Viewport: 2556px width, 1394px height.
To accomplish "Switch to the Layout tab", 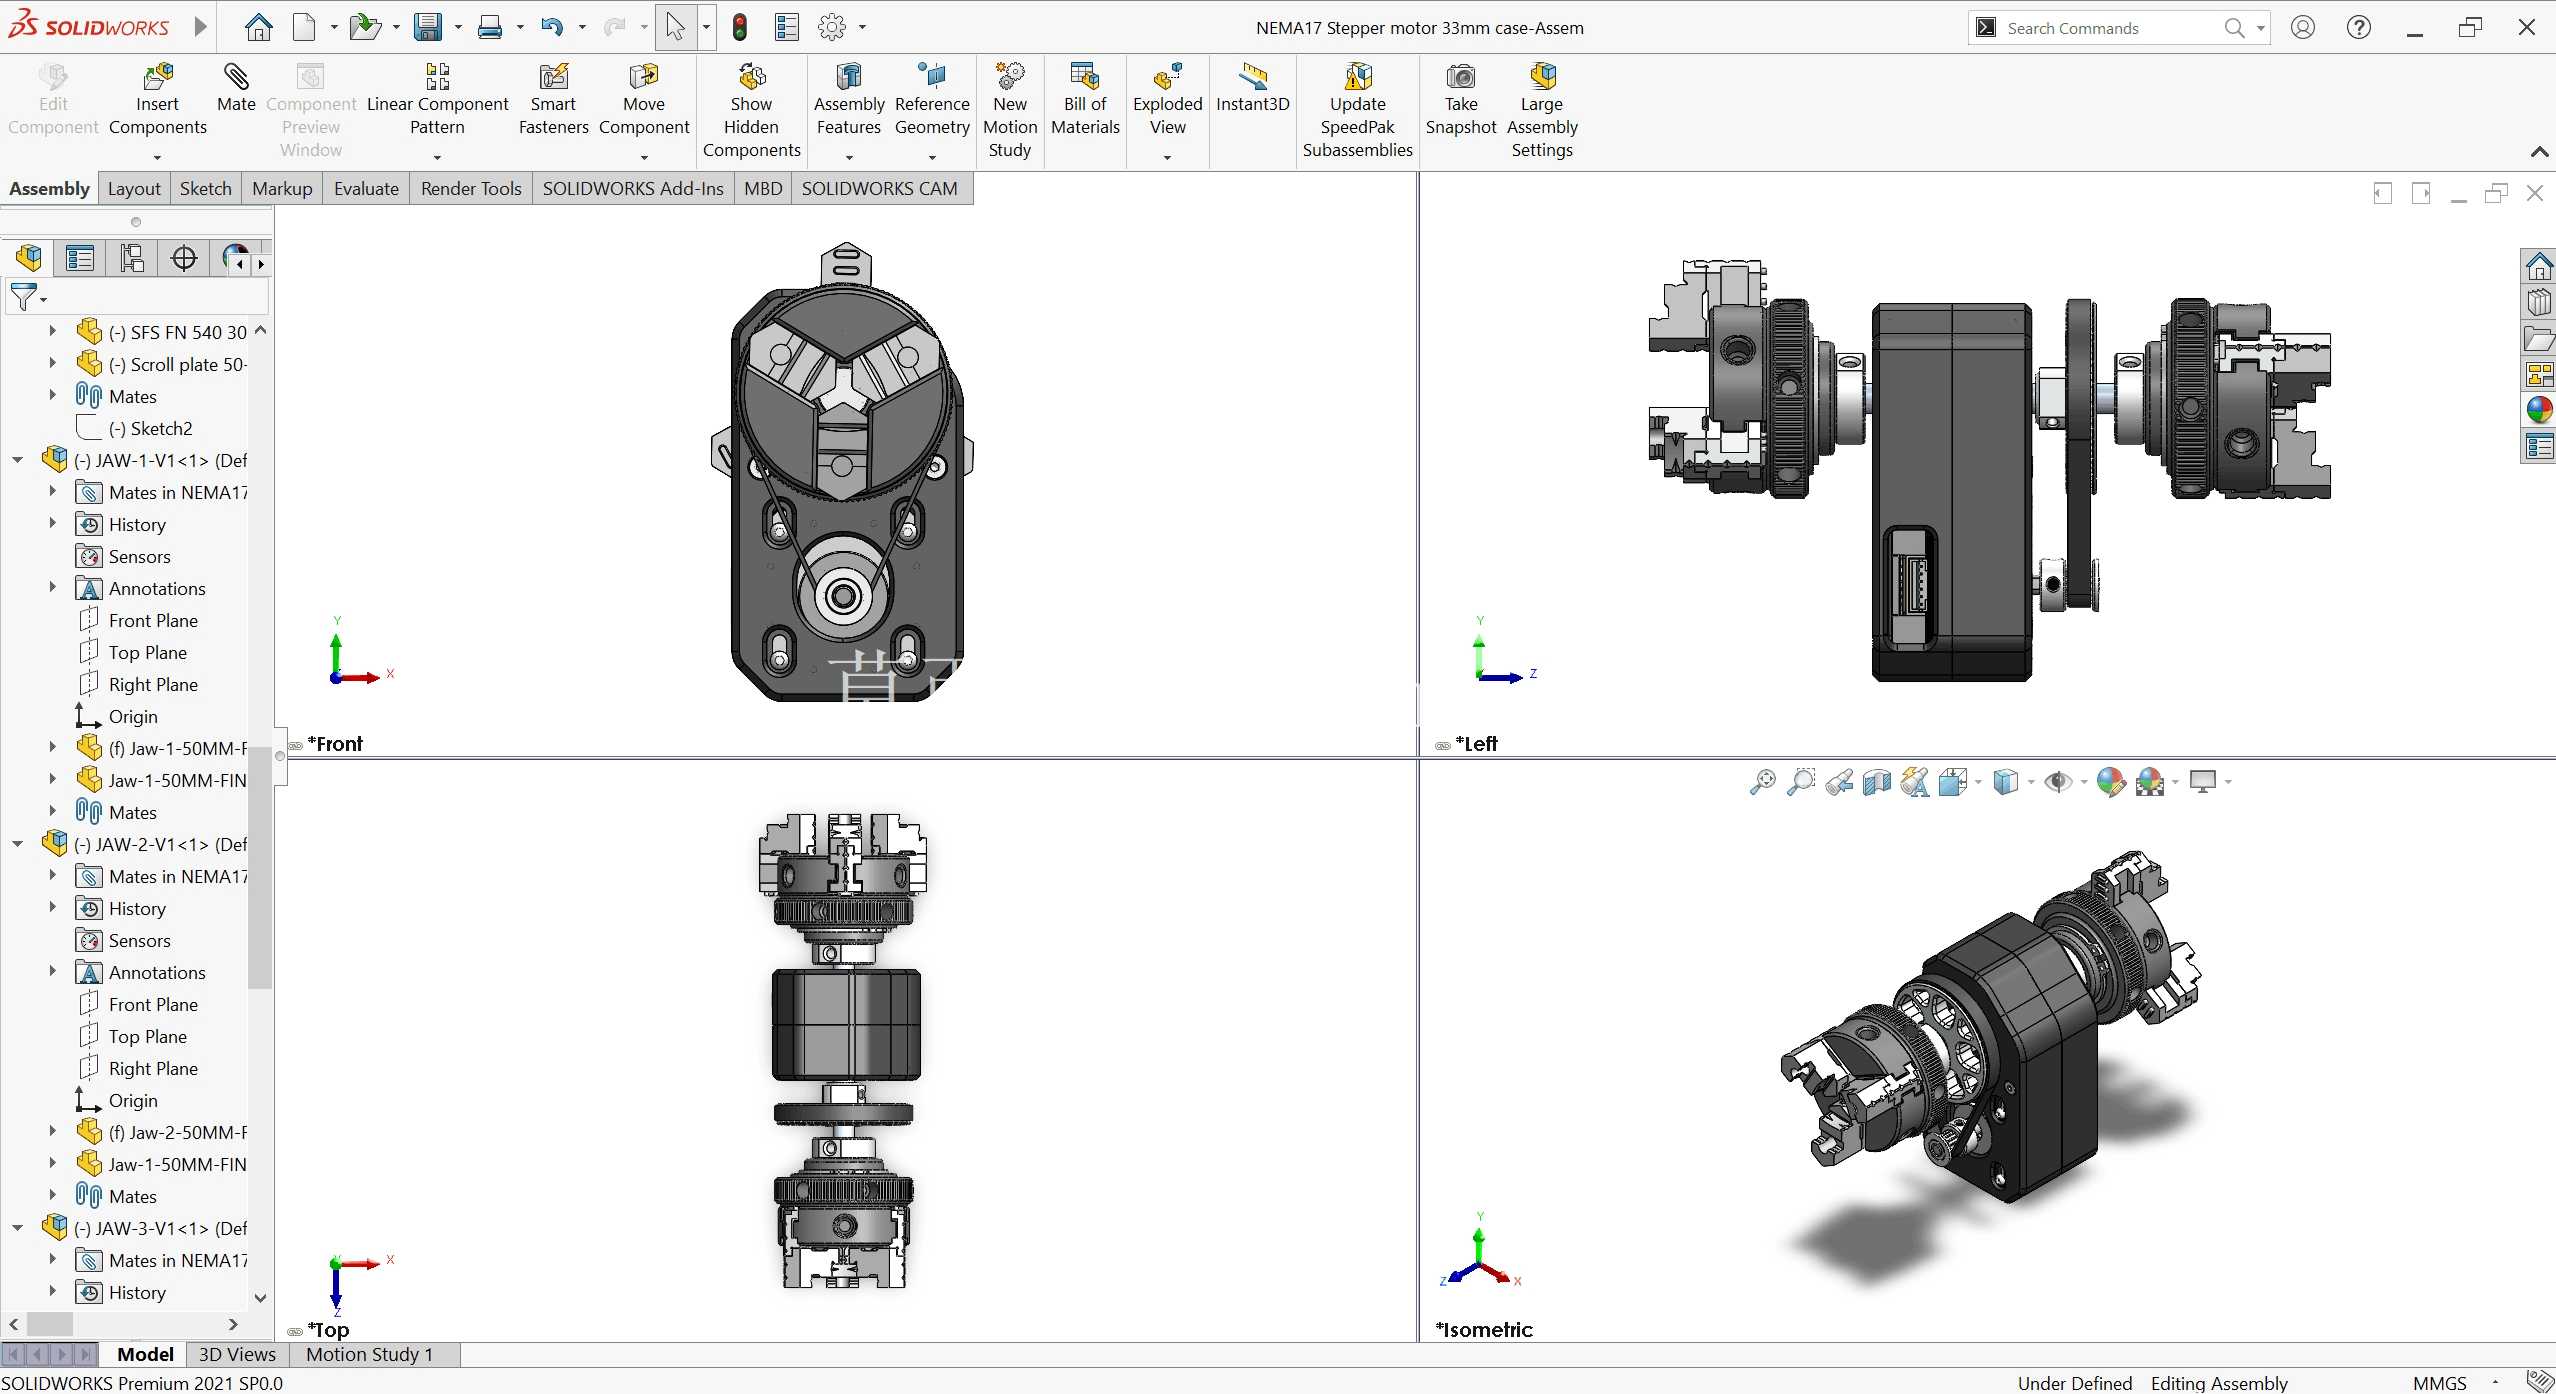I will click(x=134, y=188).
